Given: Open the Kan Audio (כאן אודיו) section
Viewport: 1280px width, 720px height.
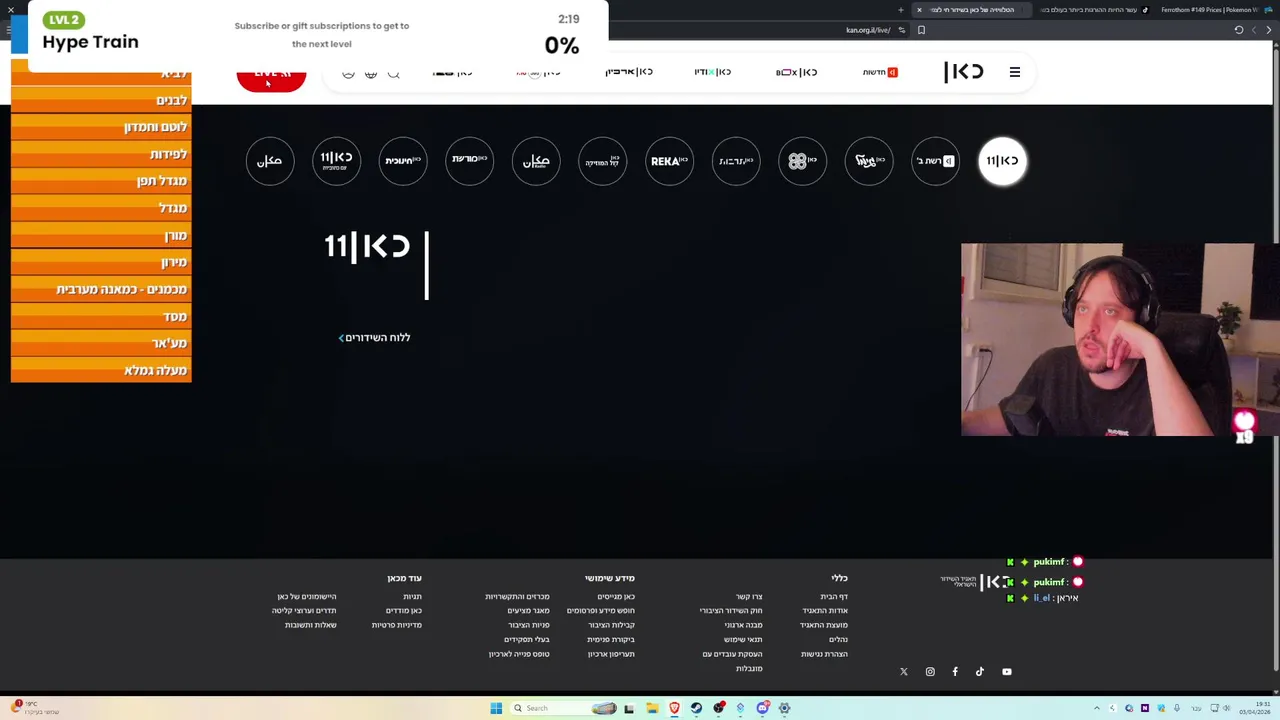Looking at the screenshot, I should 712,72.
